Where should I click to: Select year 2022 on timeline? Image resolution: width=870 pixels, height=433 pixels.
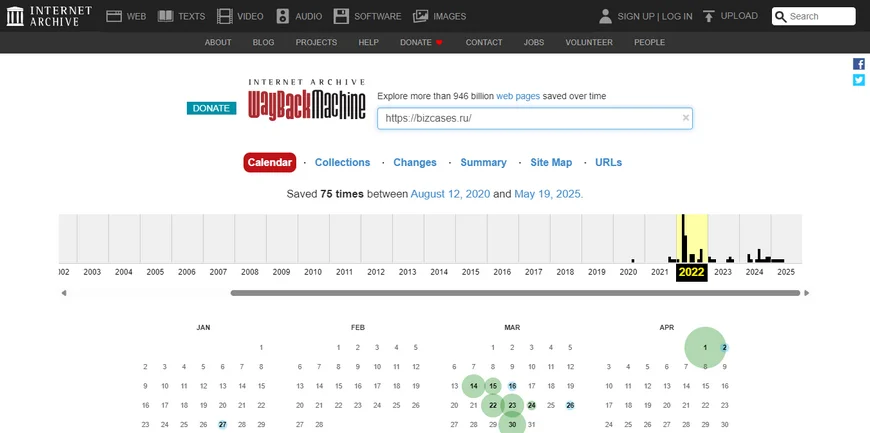tap(691, 272)
